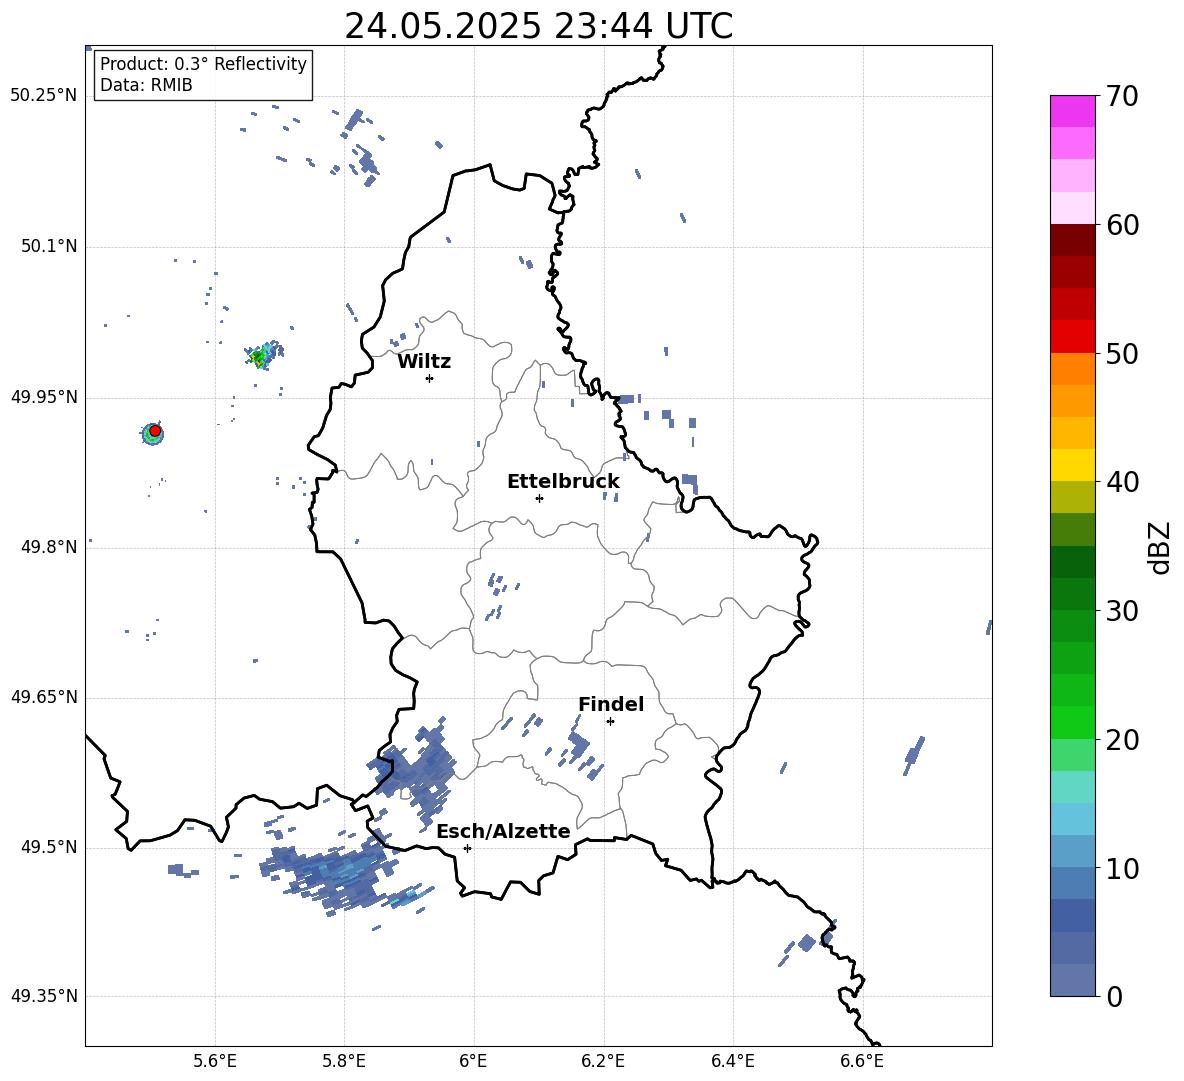Pick the yellow swatch above 40
Viewport: 1184px width, 1081px height.
pos(1072,466)
